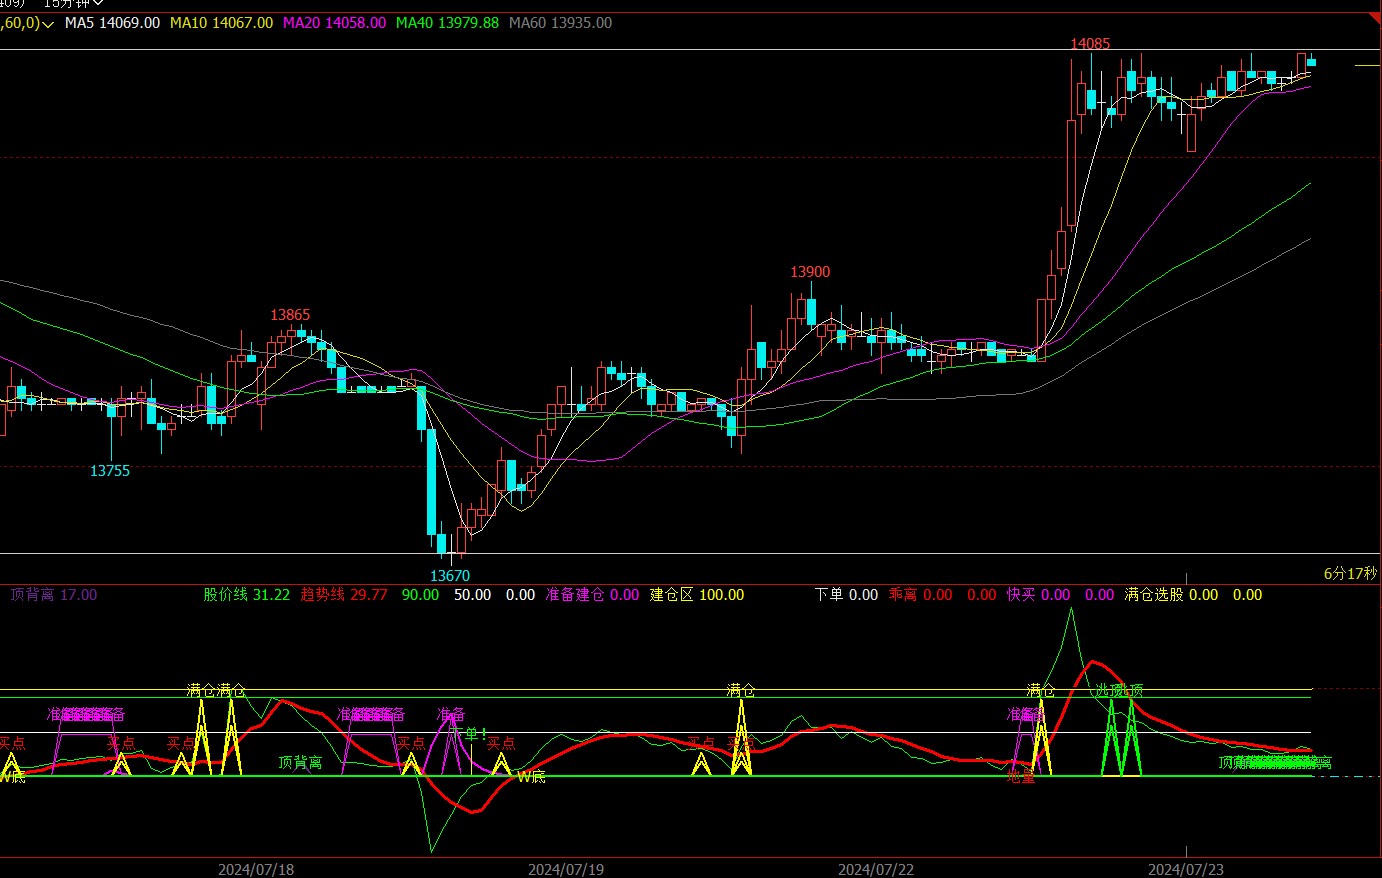Select the MA40 13979.88 moving average label
The width and height of the screenshot is (1382, 878).
pos(447,23)
